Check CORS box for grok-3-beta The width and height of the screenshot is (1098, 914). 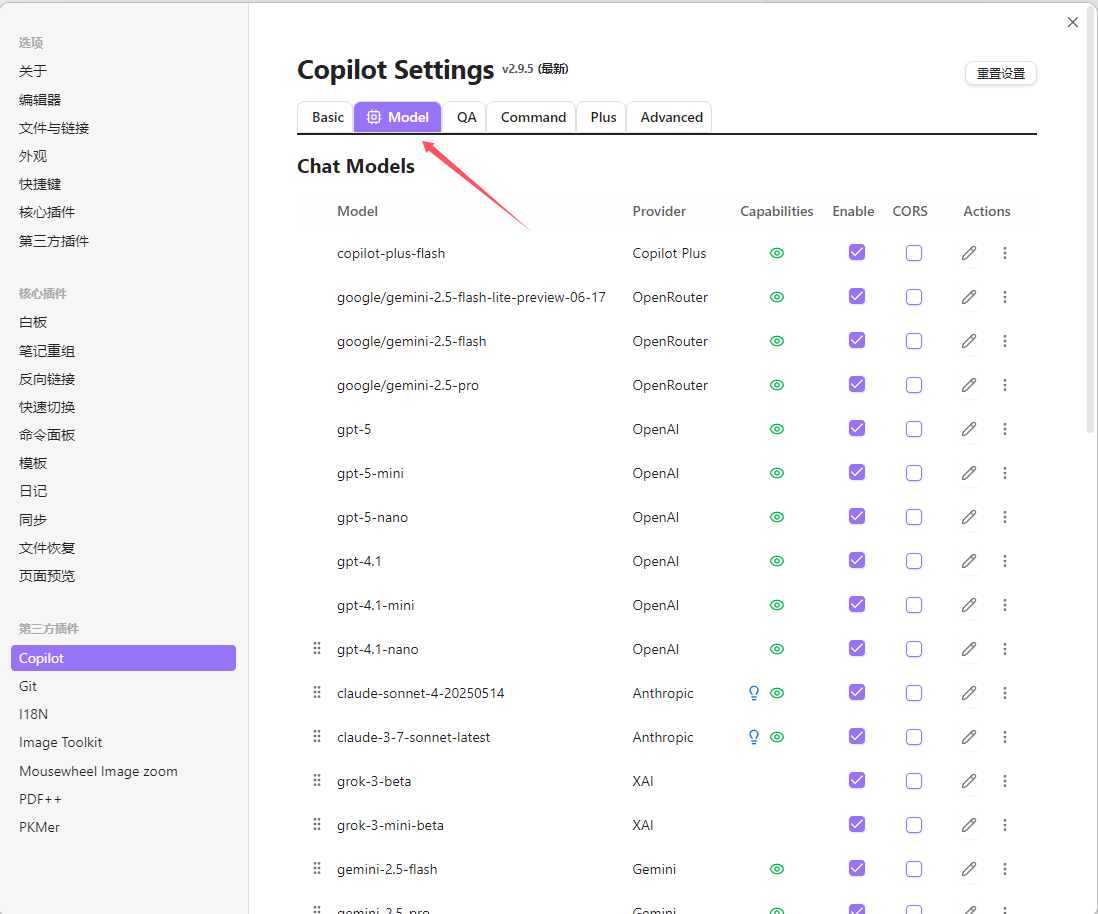[x=914, y=781]
